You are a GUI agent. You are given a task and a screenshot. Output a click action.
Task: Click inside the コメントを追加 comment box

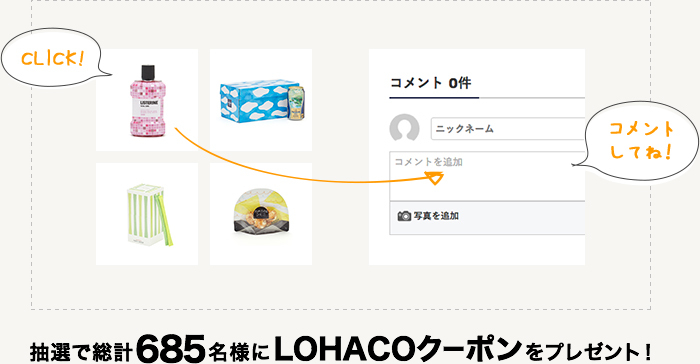point(487,176)
